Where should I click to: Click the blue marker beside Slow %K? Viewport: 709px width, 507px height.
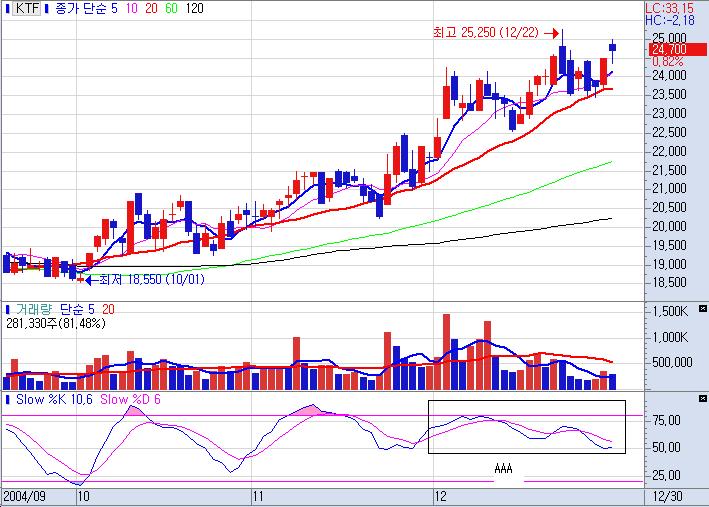(8, 400)
